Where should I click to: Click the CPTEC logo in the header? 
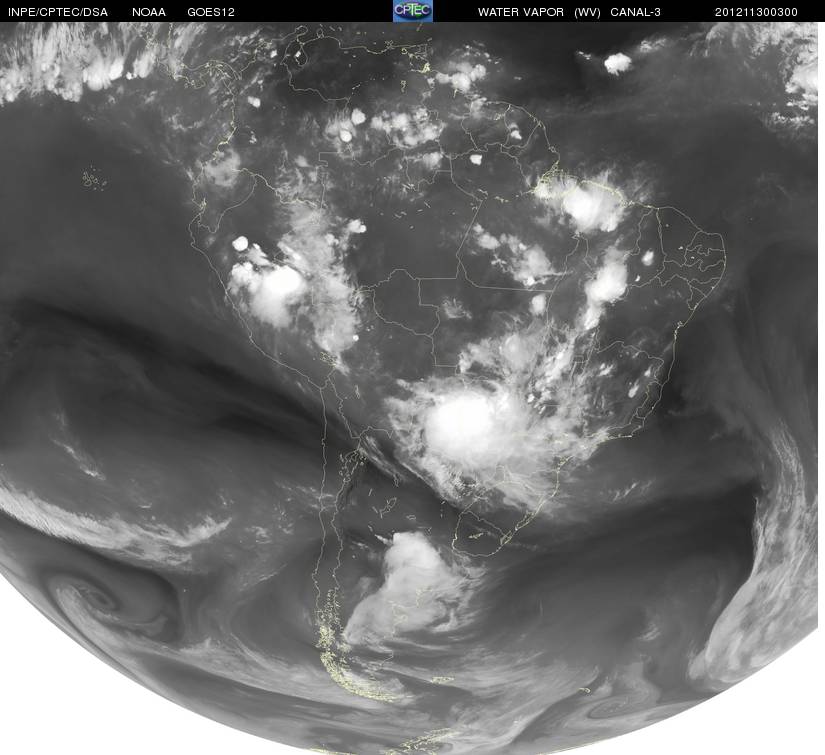(x=413, y=11)
